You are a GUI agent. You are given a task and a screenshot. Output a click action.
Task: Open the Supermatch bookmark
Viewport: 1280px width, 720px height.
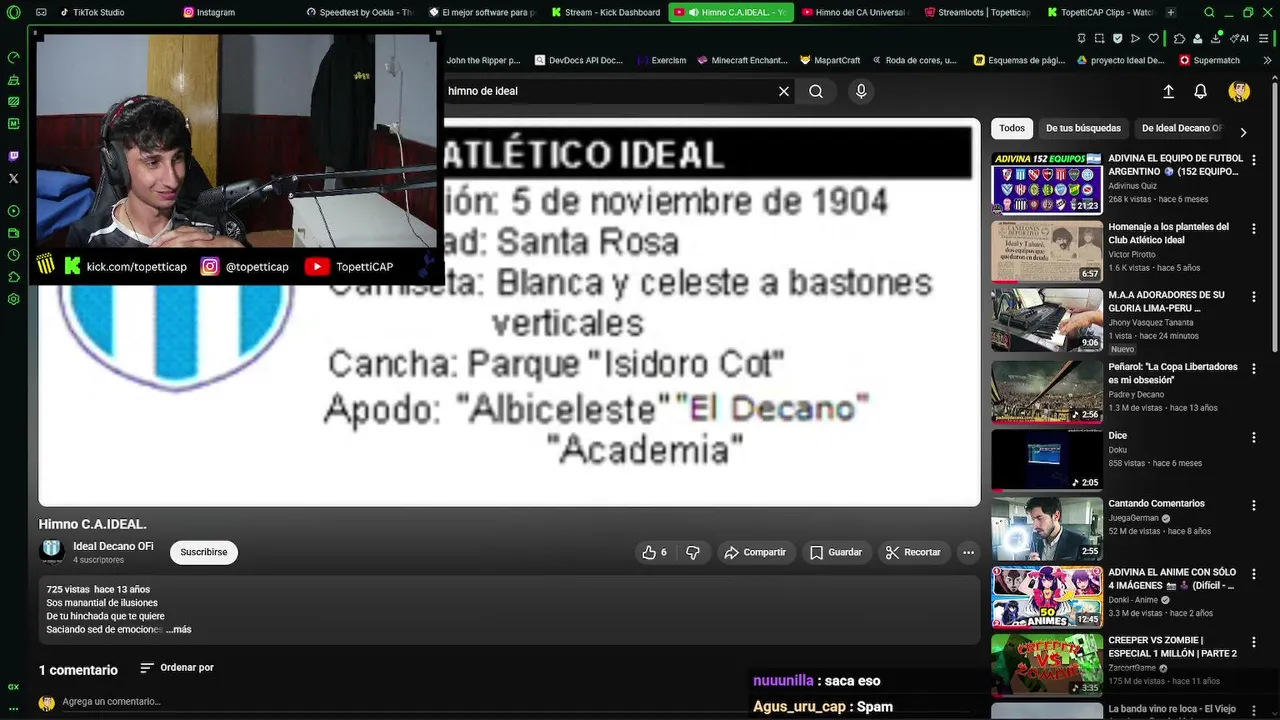tap(1209, 60)
